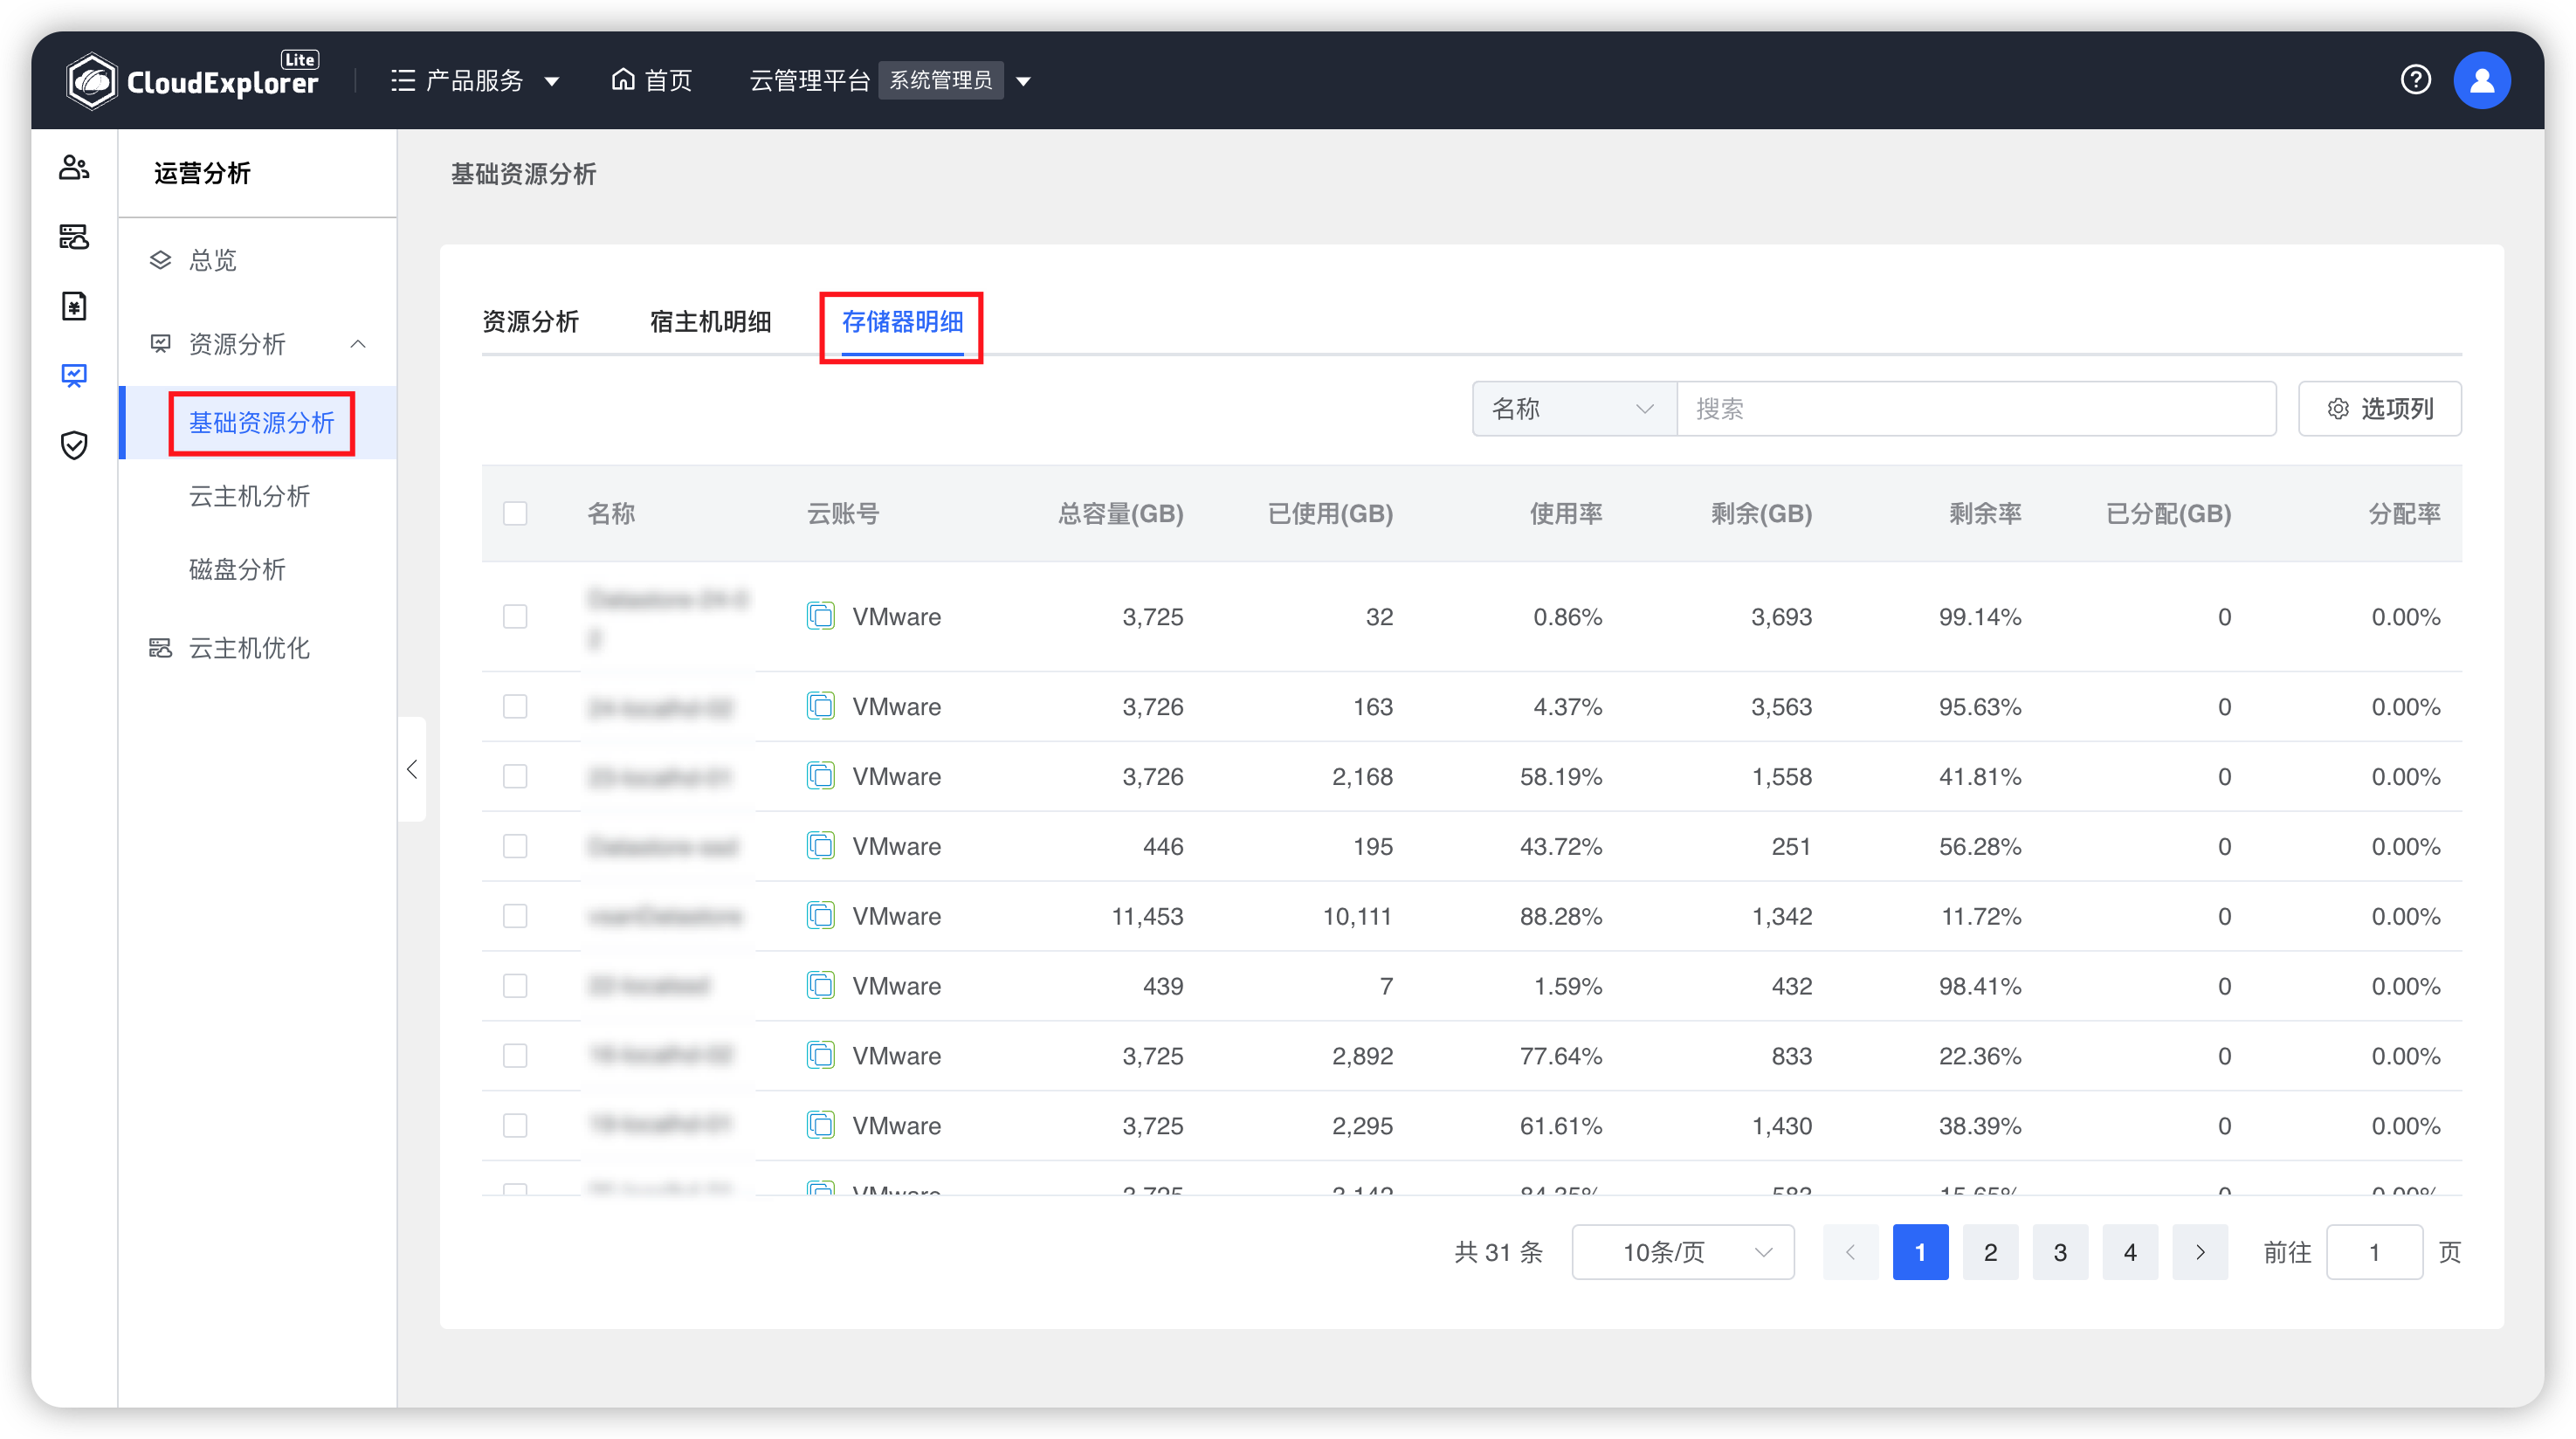
Task: Click the VMware icon in the 77.64% row
Action: (x=821, y=1055)
